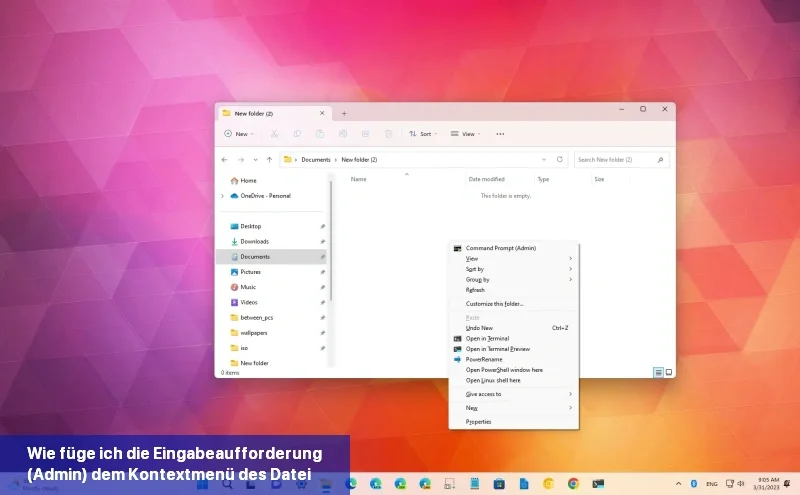Expand the address bar history dropdown
Viewport: 800px width, 495px height.
(x=543, y=159)
